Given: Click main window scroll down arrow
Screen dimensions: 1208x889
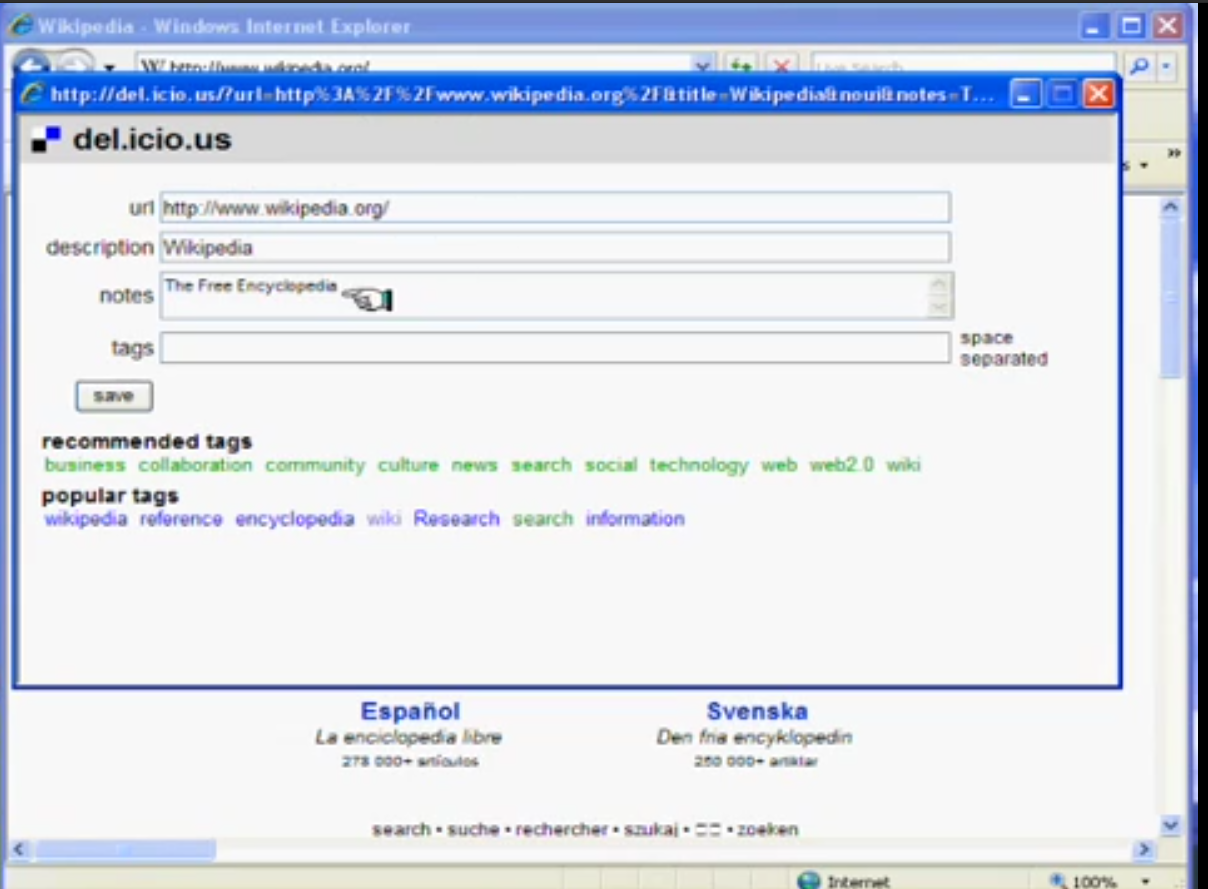Looking at the screenshot, I should (x=1172, y=825).
